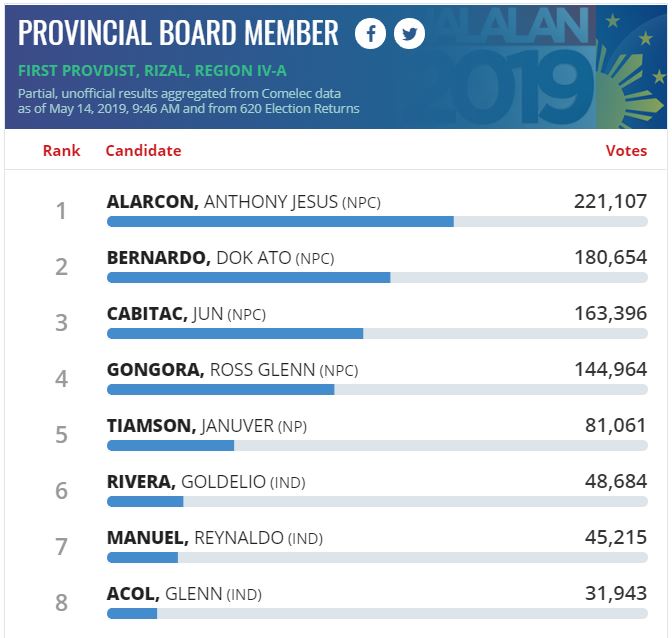
Task: Share results via the Twitter icon
Action: (409, 33)
